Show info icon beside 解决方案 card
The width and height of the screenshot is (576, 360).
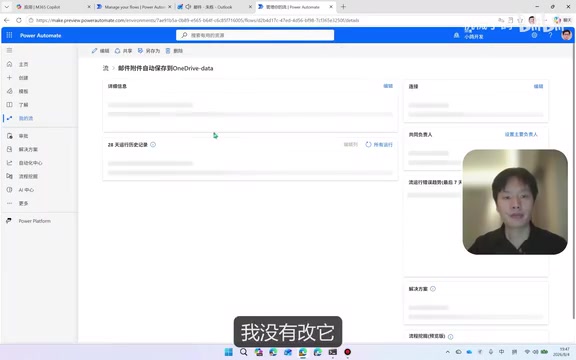click(433, 289)
